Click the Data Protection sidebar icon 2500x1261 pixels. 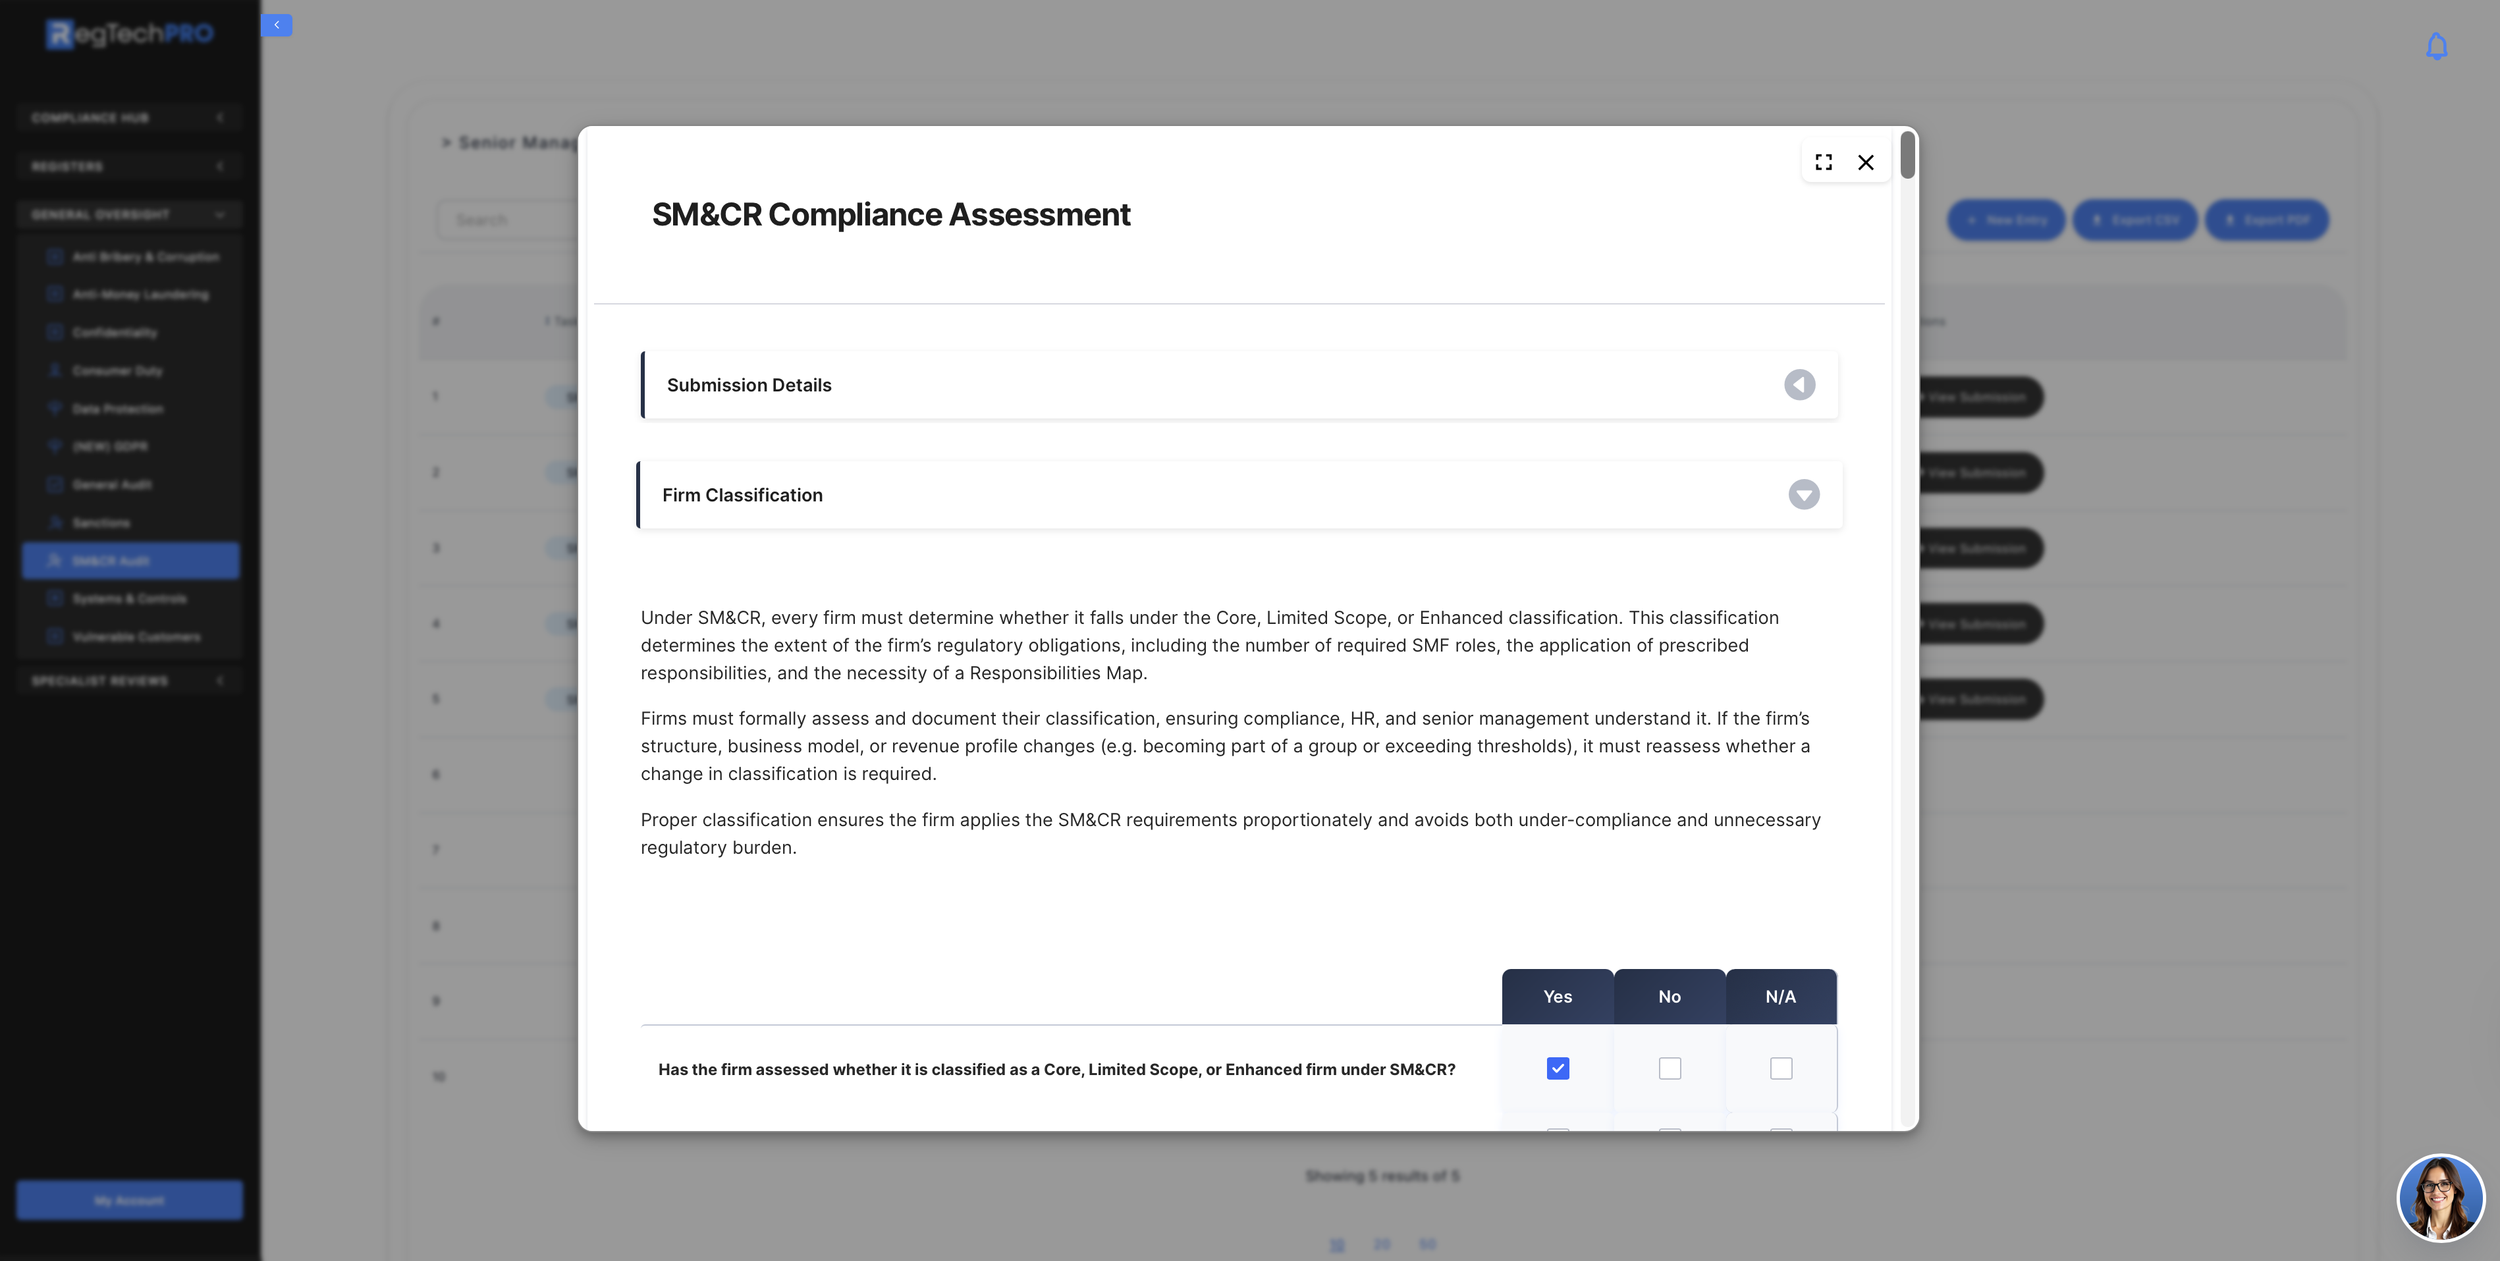[x=56, y=409]
